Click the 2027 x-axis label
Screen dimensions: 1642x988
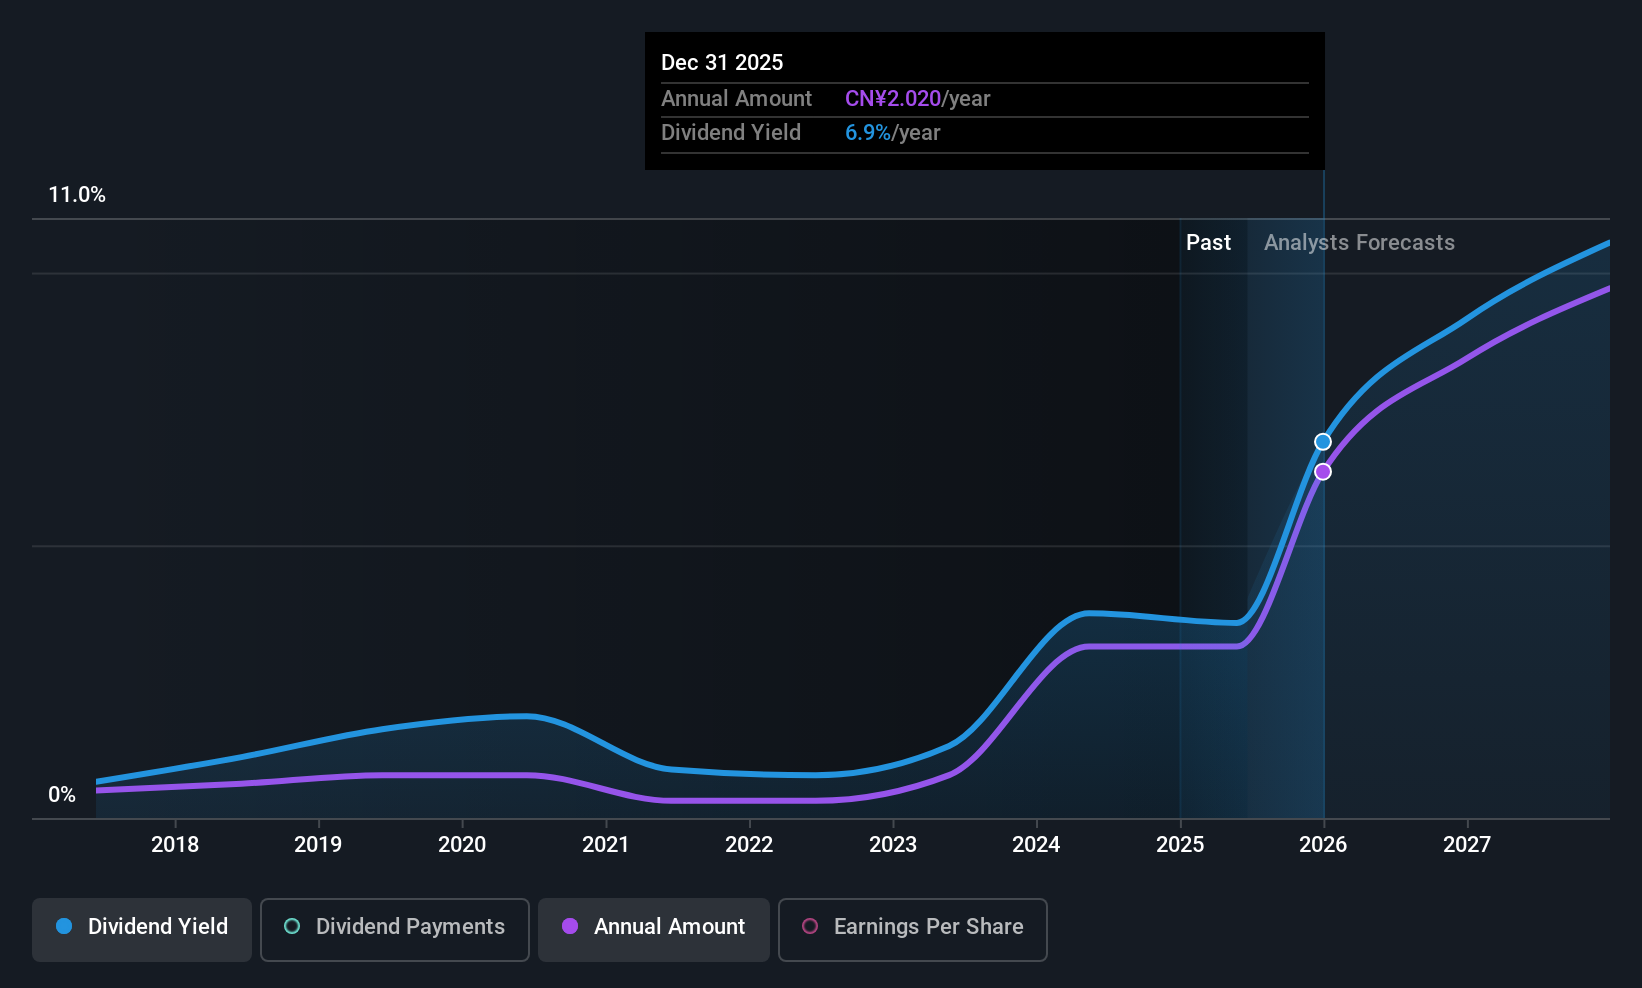[1467, 845]
